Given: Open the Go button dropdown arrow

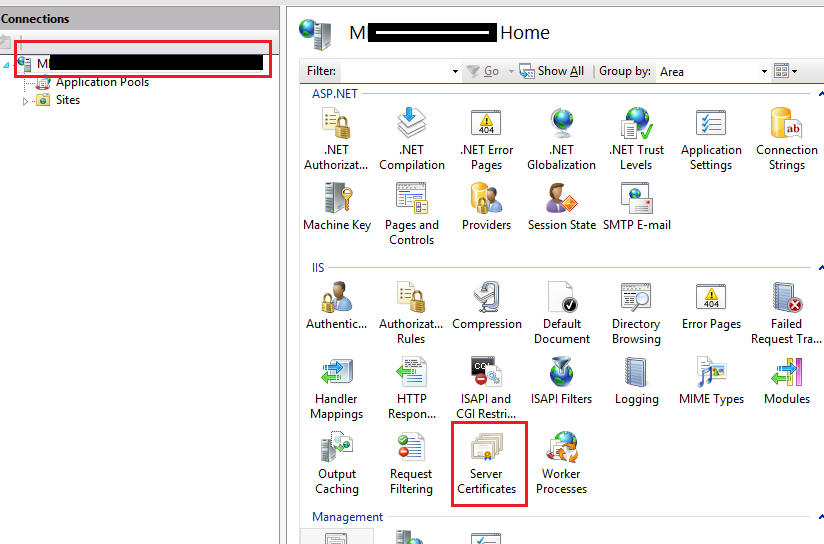Looking at the screenshot, I should coord(511,71).
